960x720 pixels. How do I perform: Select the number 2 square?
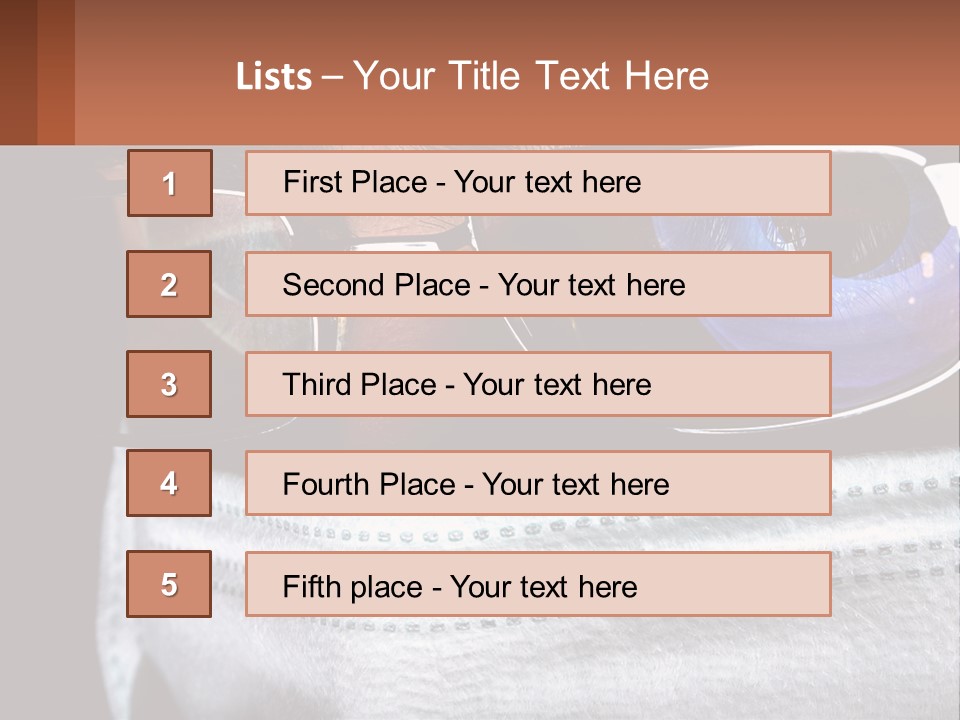point(169,284)
